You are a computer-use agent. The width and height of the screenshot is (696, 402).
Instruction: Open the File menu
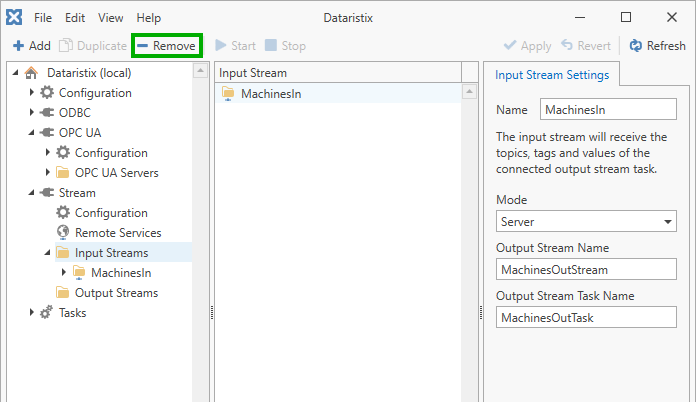click(x=43, y=18)
